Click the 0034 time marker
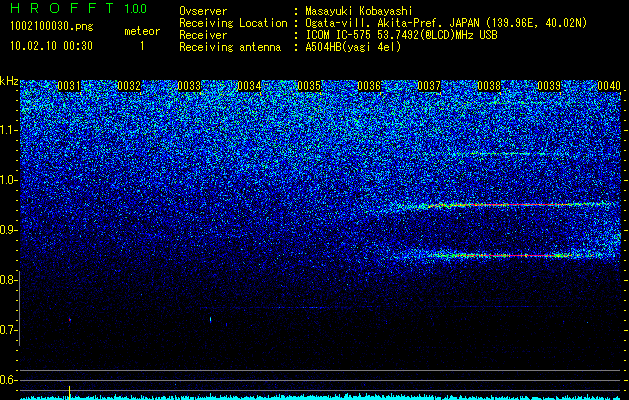The height and width of the screenshot is (400, 629). pos(249,86)
